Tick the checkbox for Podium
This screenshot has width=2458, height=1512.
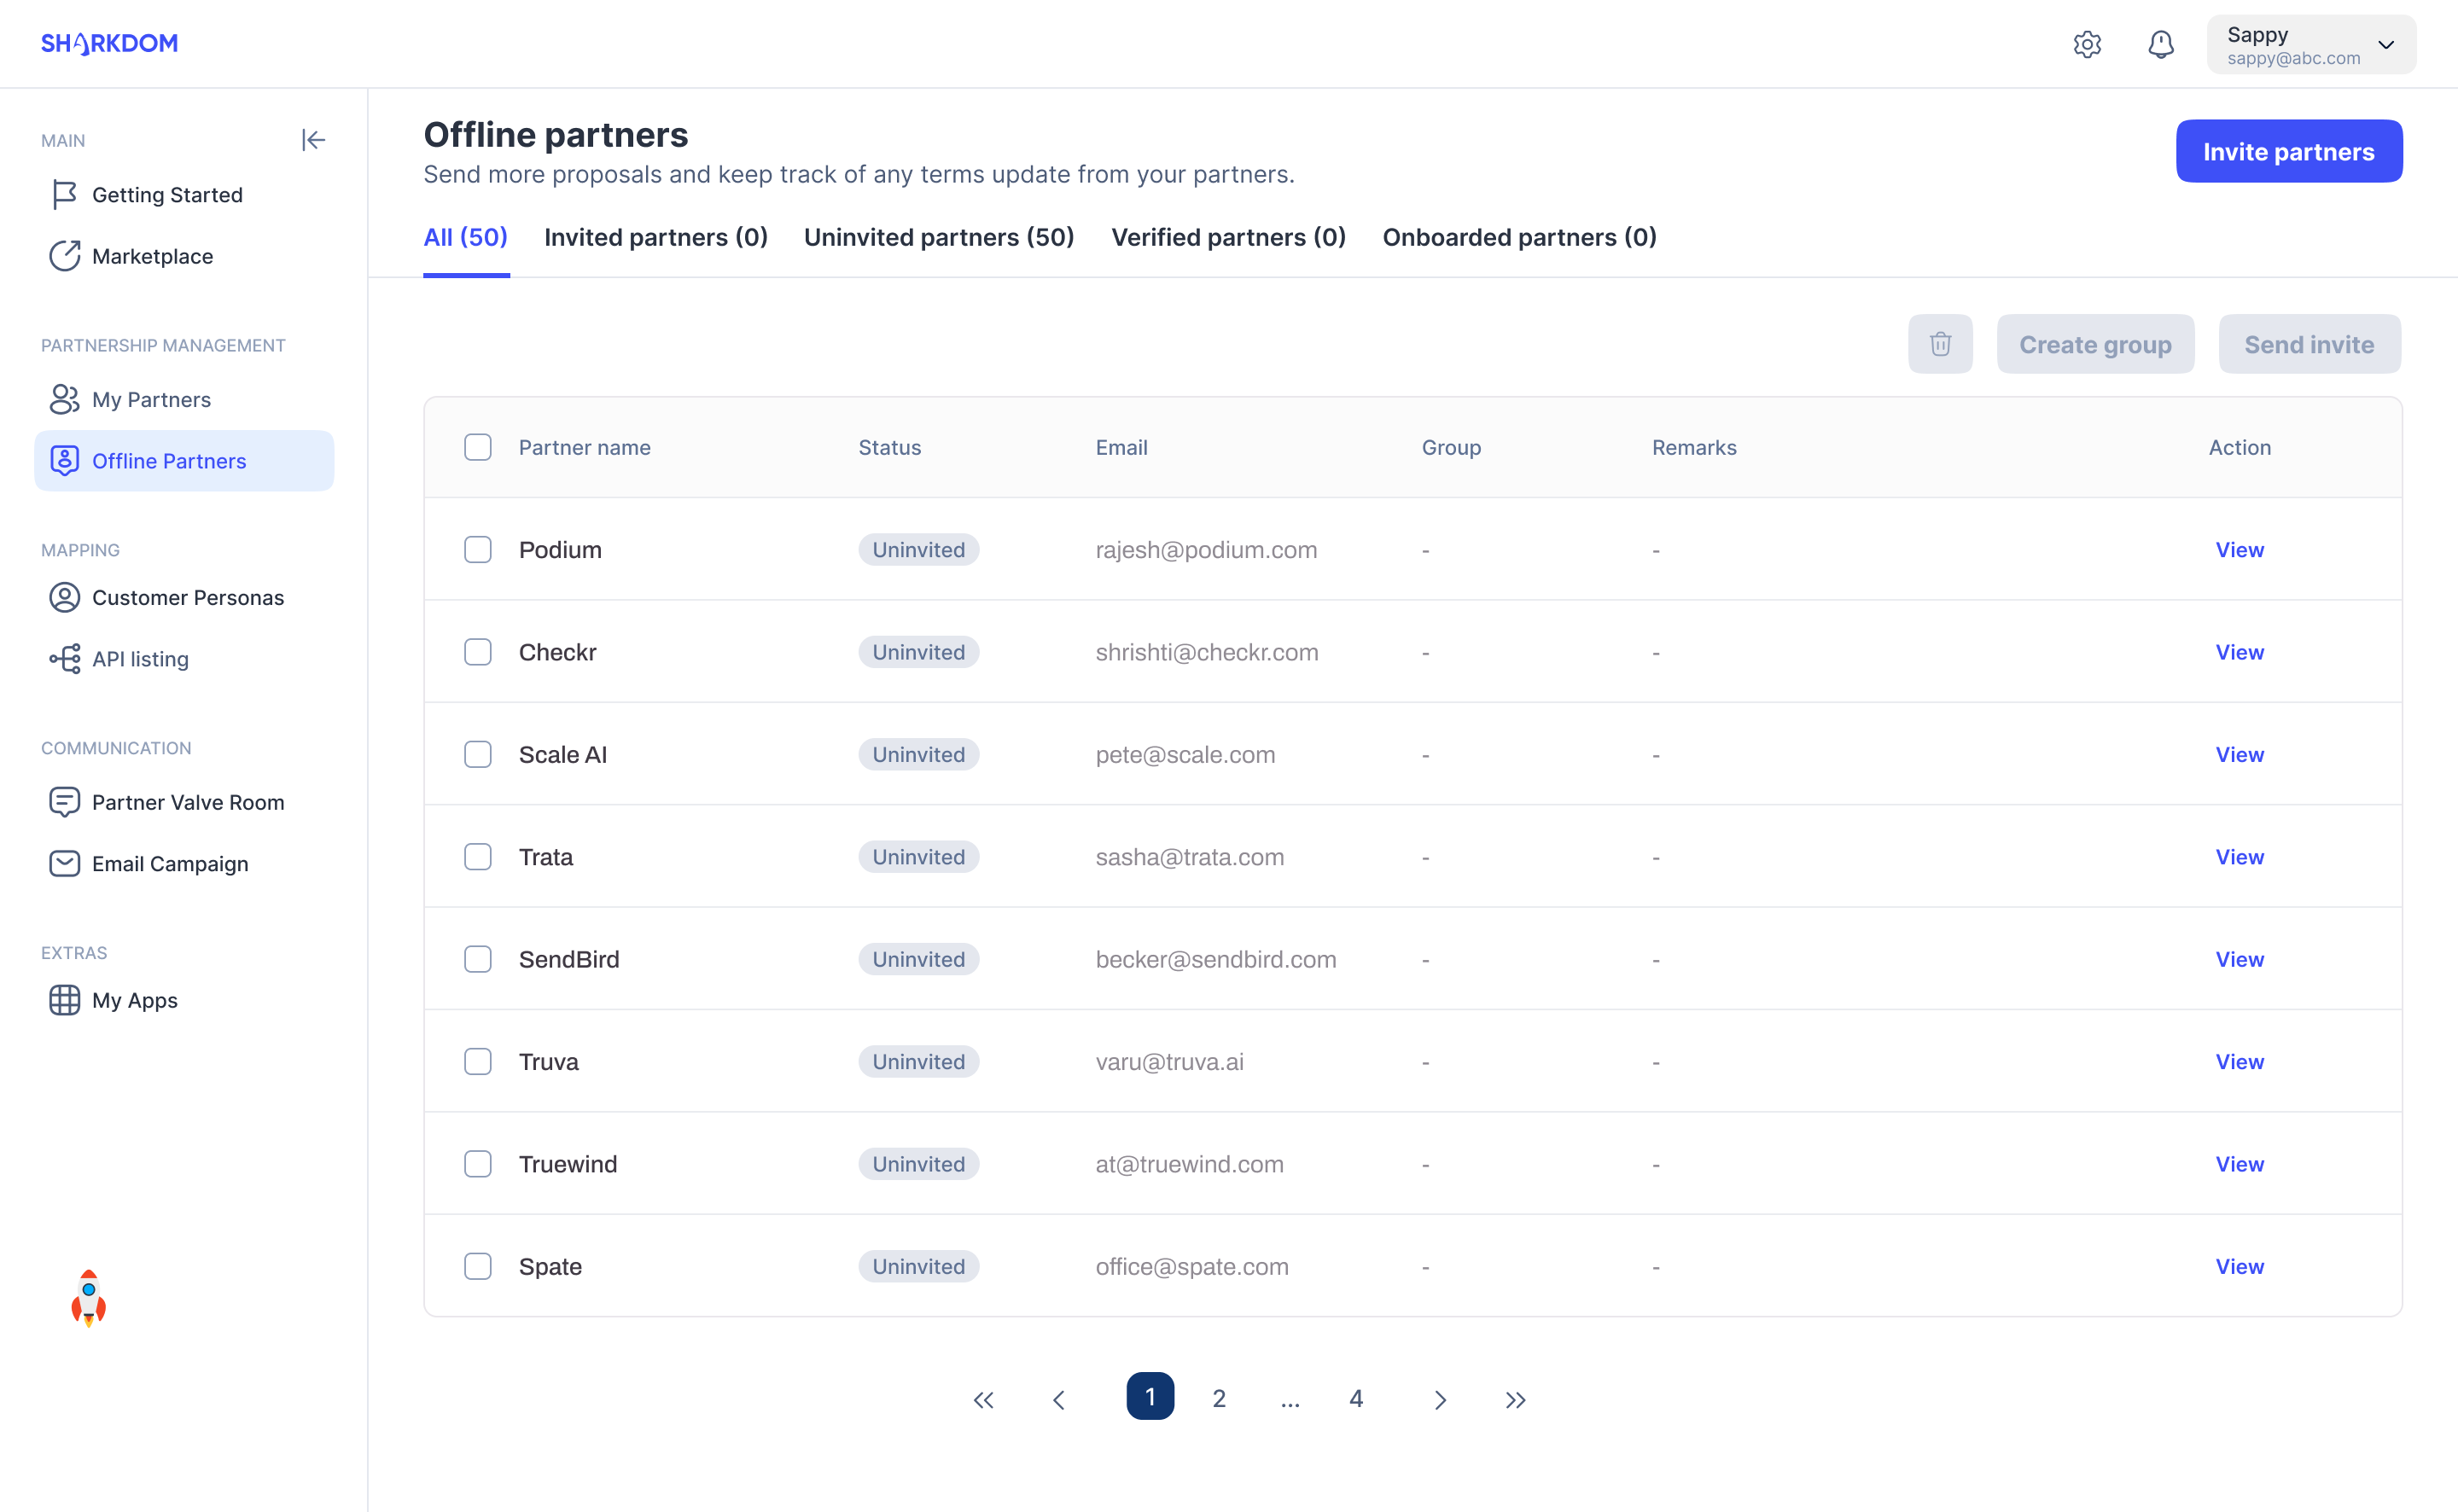[x=478, y=550]
